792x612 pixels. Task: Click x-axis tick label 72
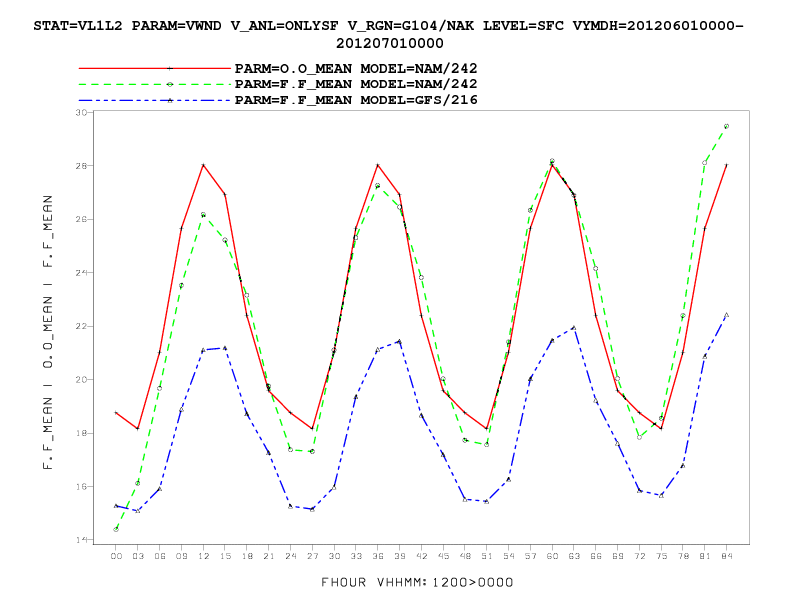point(639,556)
